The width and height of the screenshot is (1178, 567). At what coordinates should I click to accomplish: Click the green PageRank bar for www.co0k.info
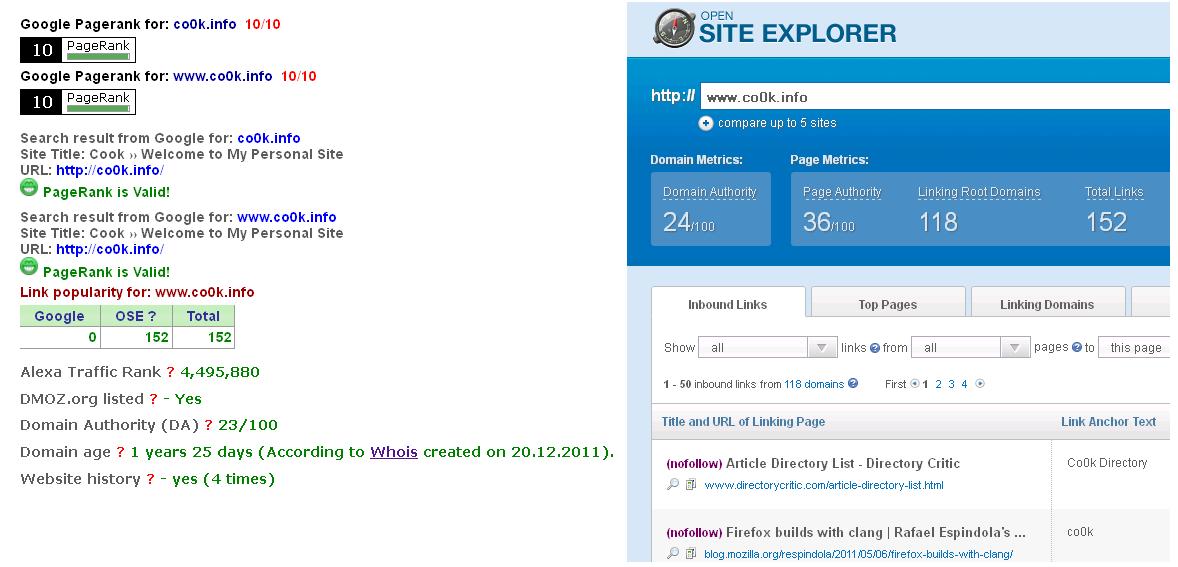click(x=98, y=108)
